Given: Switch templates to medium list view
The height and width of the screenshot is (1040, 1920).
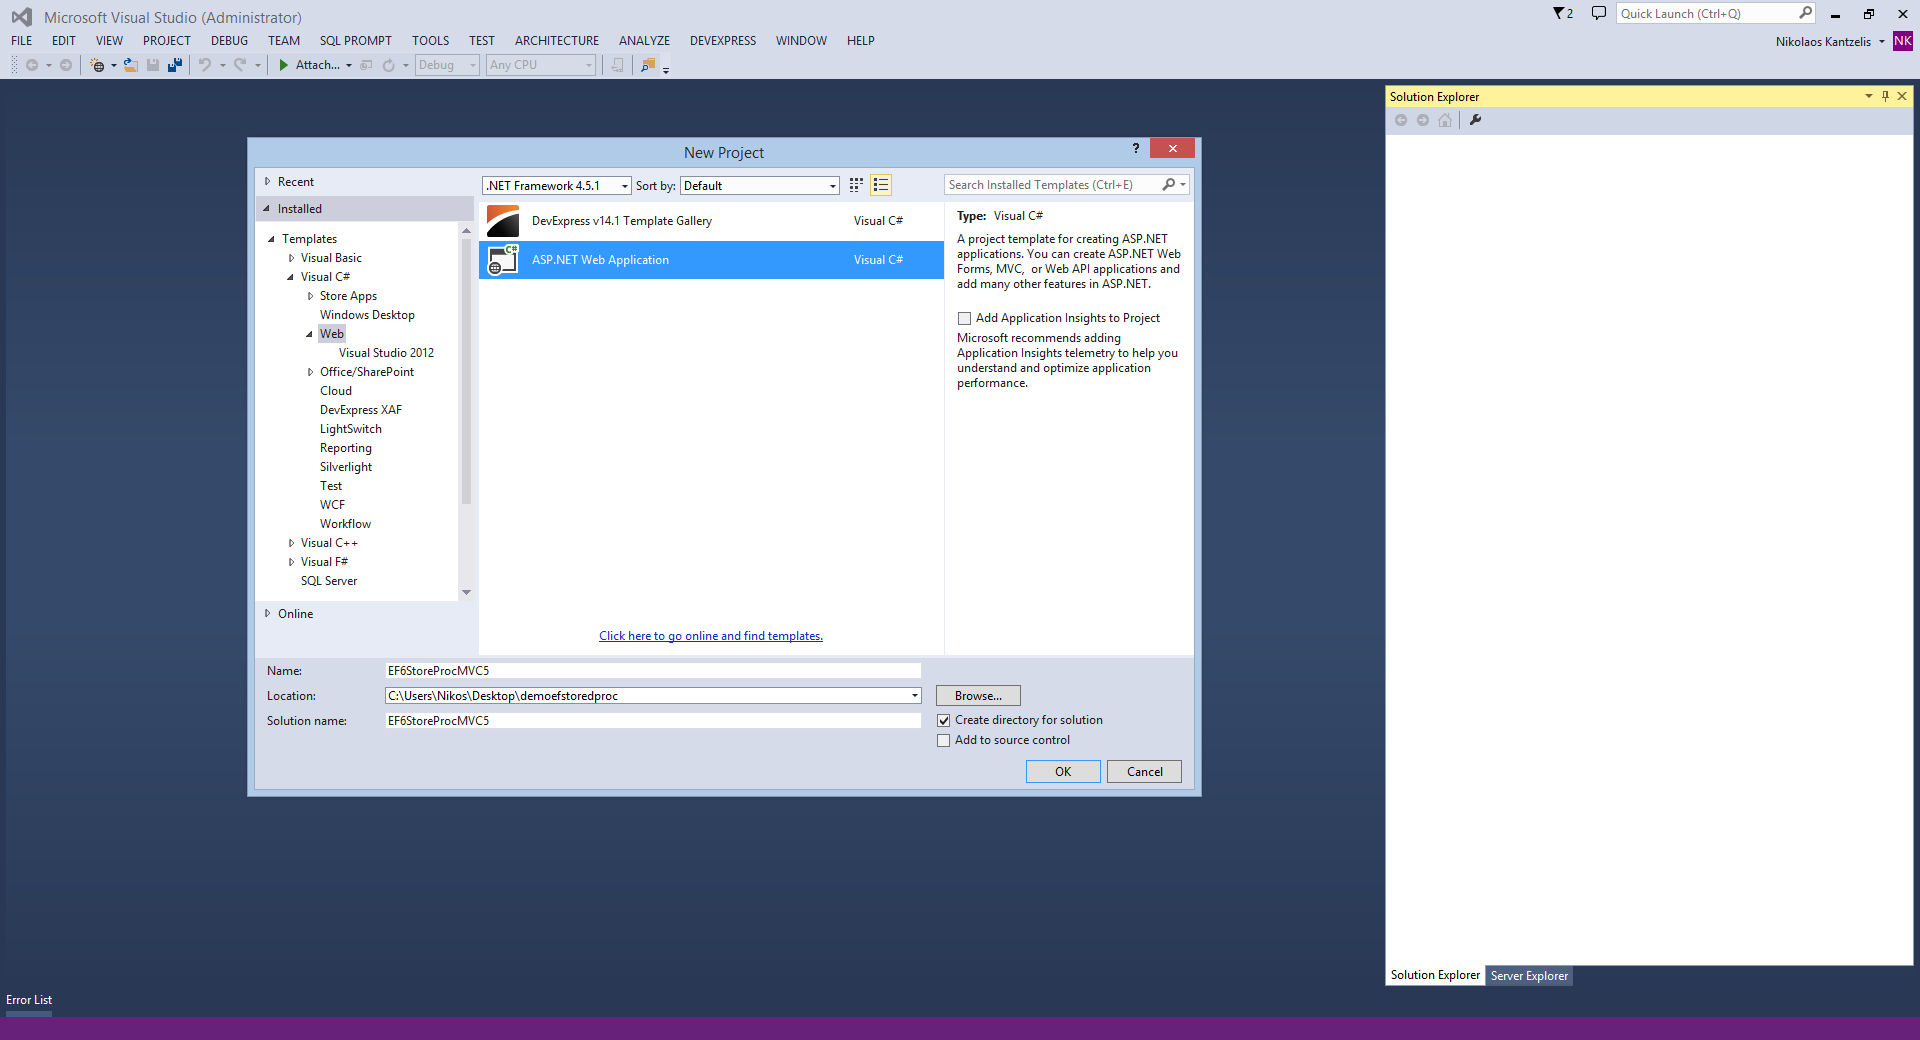Looking at the screenshot, I should tap(881, 185).
